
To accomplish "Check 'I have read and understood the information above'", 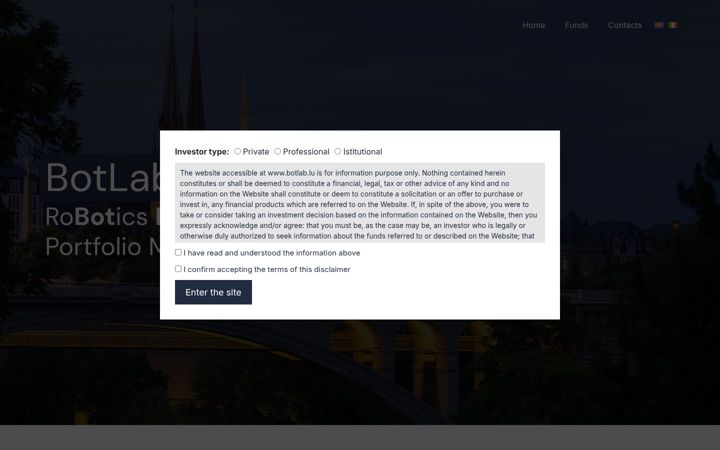I will click(178, 252).
